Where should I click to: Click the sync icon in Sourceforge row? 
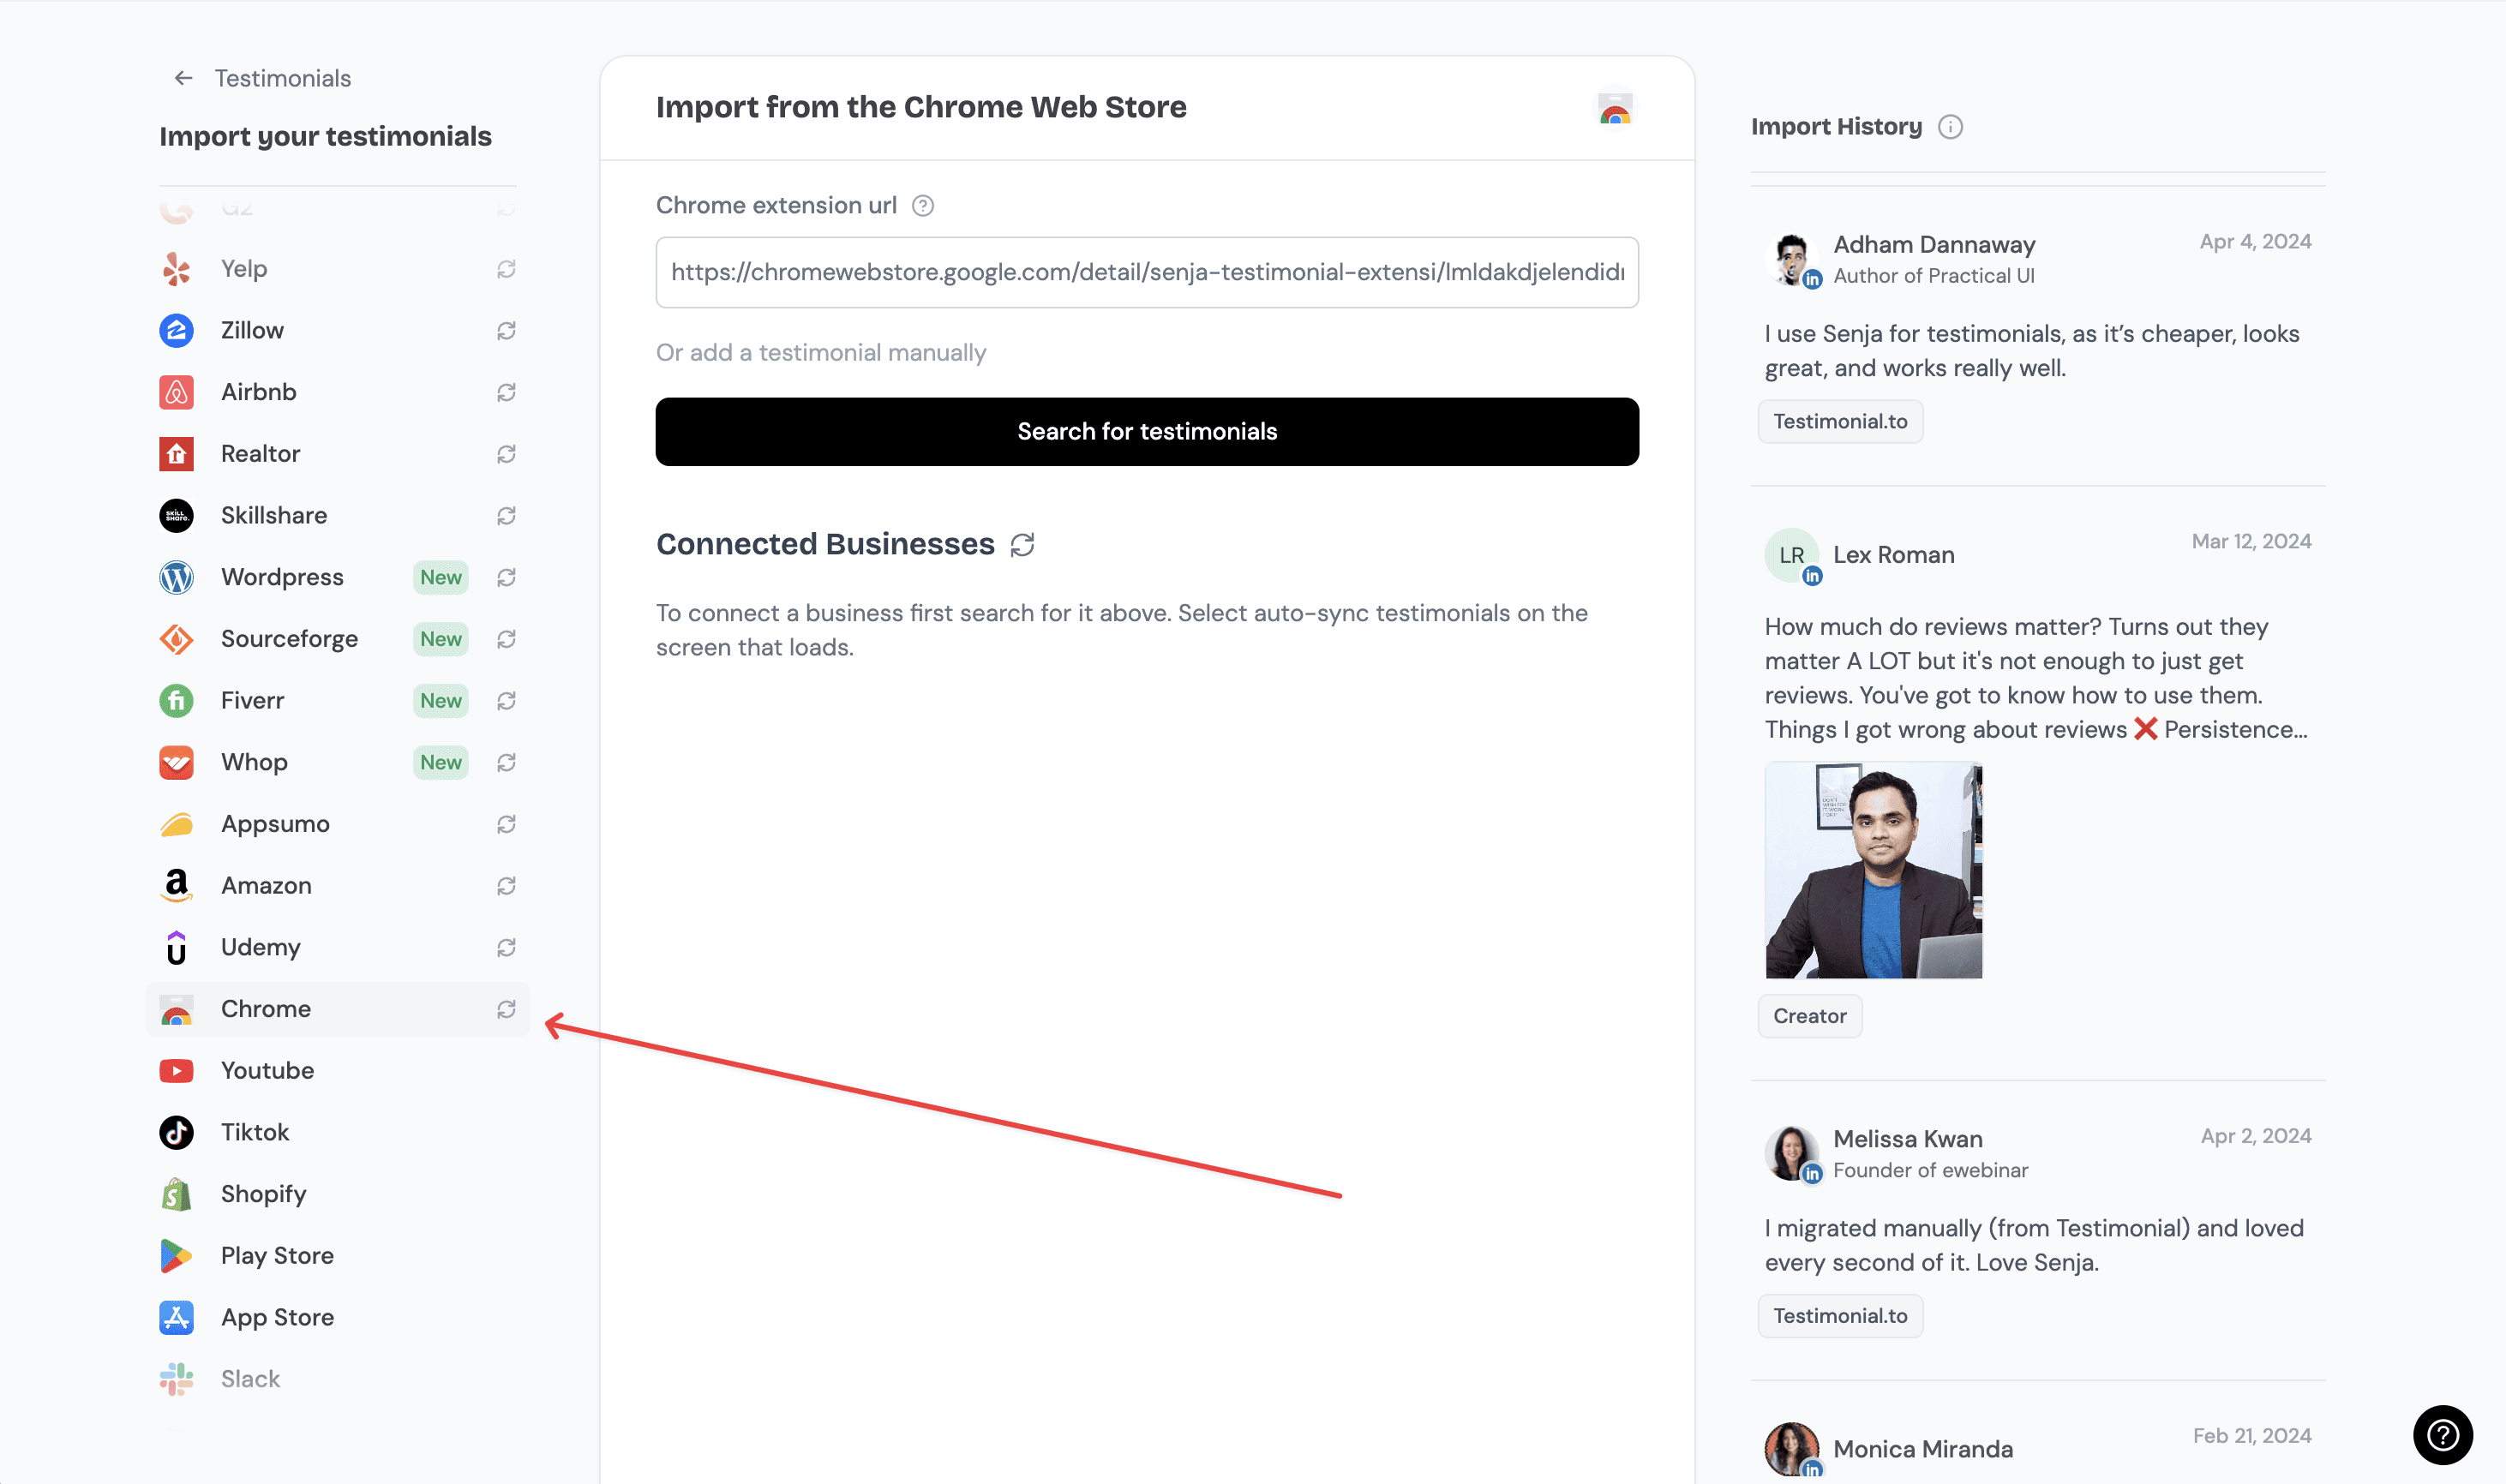click(506, 639)
